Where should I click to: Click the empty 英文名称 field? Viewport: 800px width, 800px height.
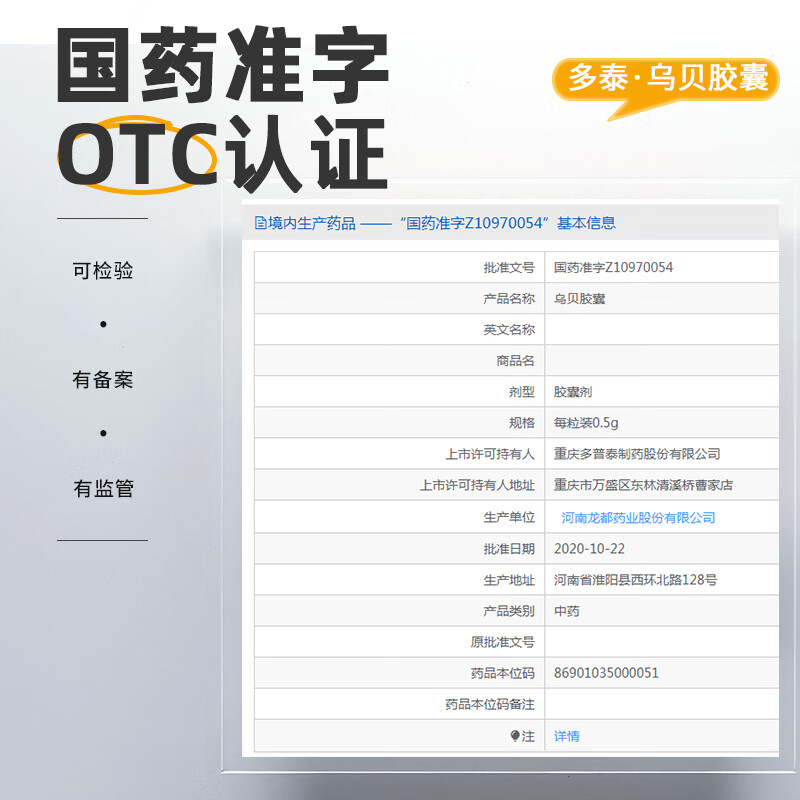[650, 329]
